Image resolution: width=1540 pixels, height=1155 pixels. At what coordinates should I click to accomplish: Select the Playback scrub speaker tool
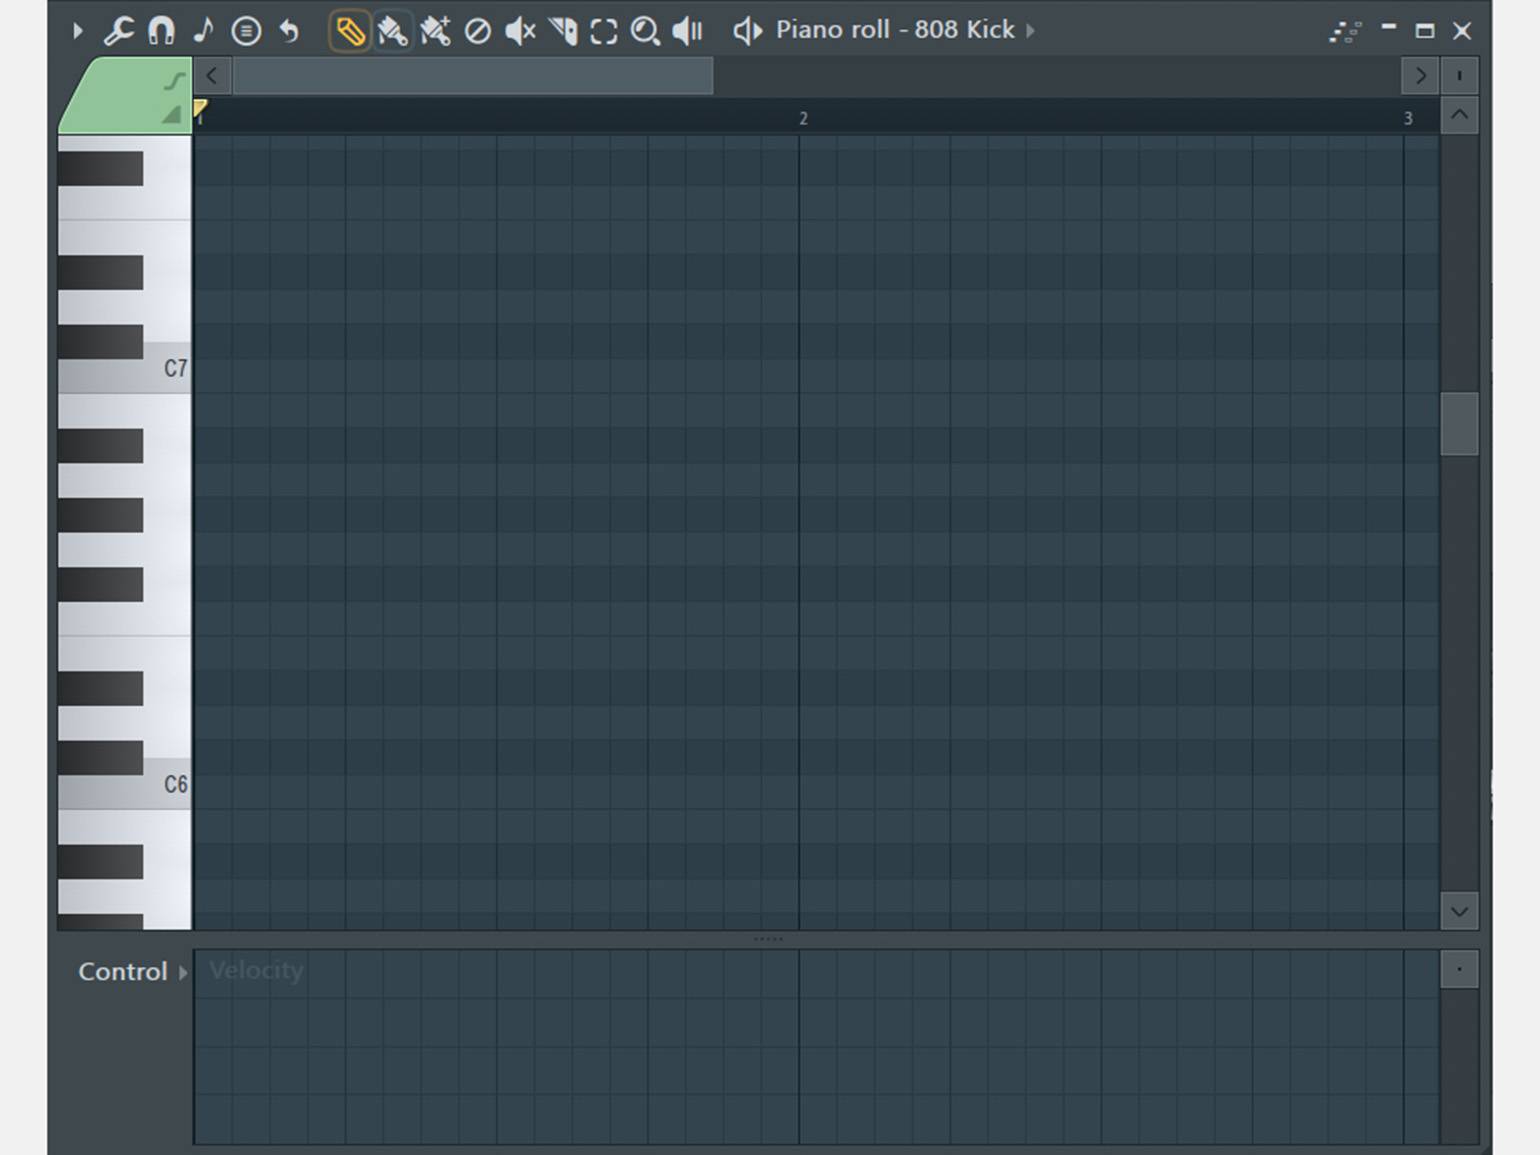(688, 31)
